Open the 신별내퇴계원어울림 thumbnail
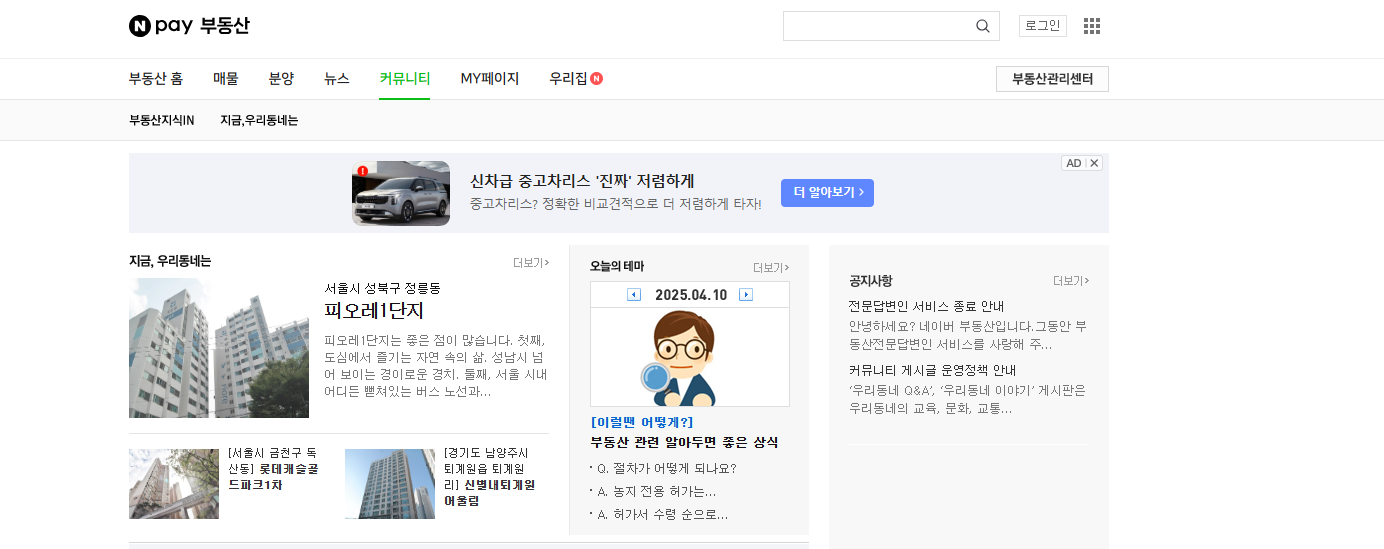This screenshot has width=1384, height=549. tap(390, 484)
